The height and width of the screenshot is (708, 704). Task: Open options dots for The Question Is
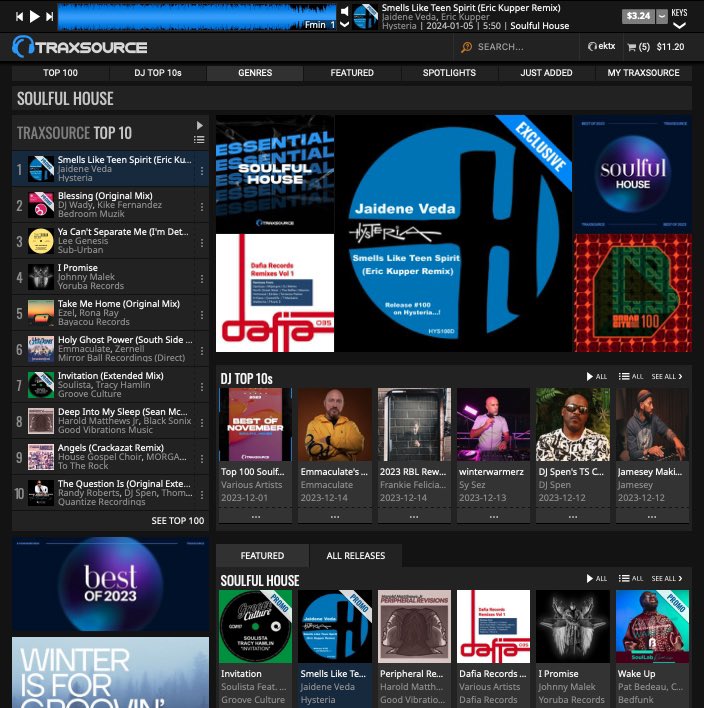coord(201,495)
